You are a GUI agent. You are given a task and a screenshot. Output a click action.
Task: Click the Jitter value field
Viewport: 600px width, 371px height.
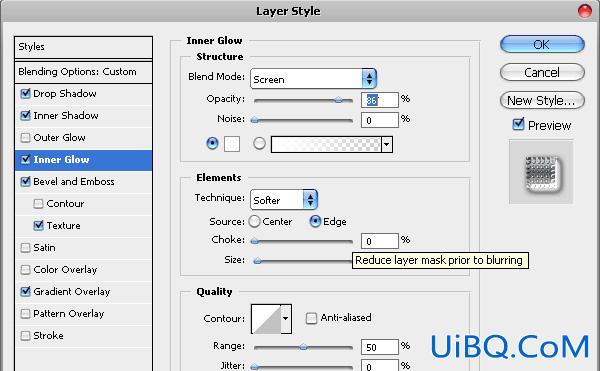click(380, 365)
